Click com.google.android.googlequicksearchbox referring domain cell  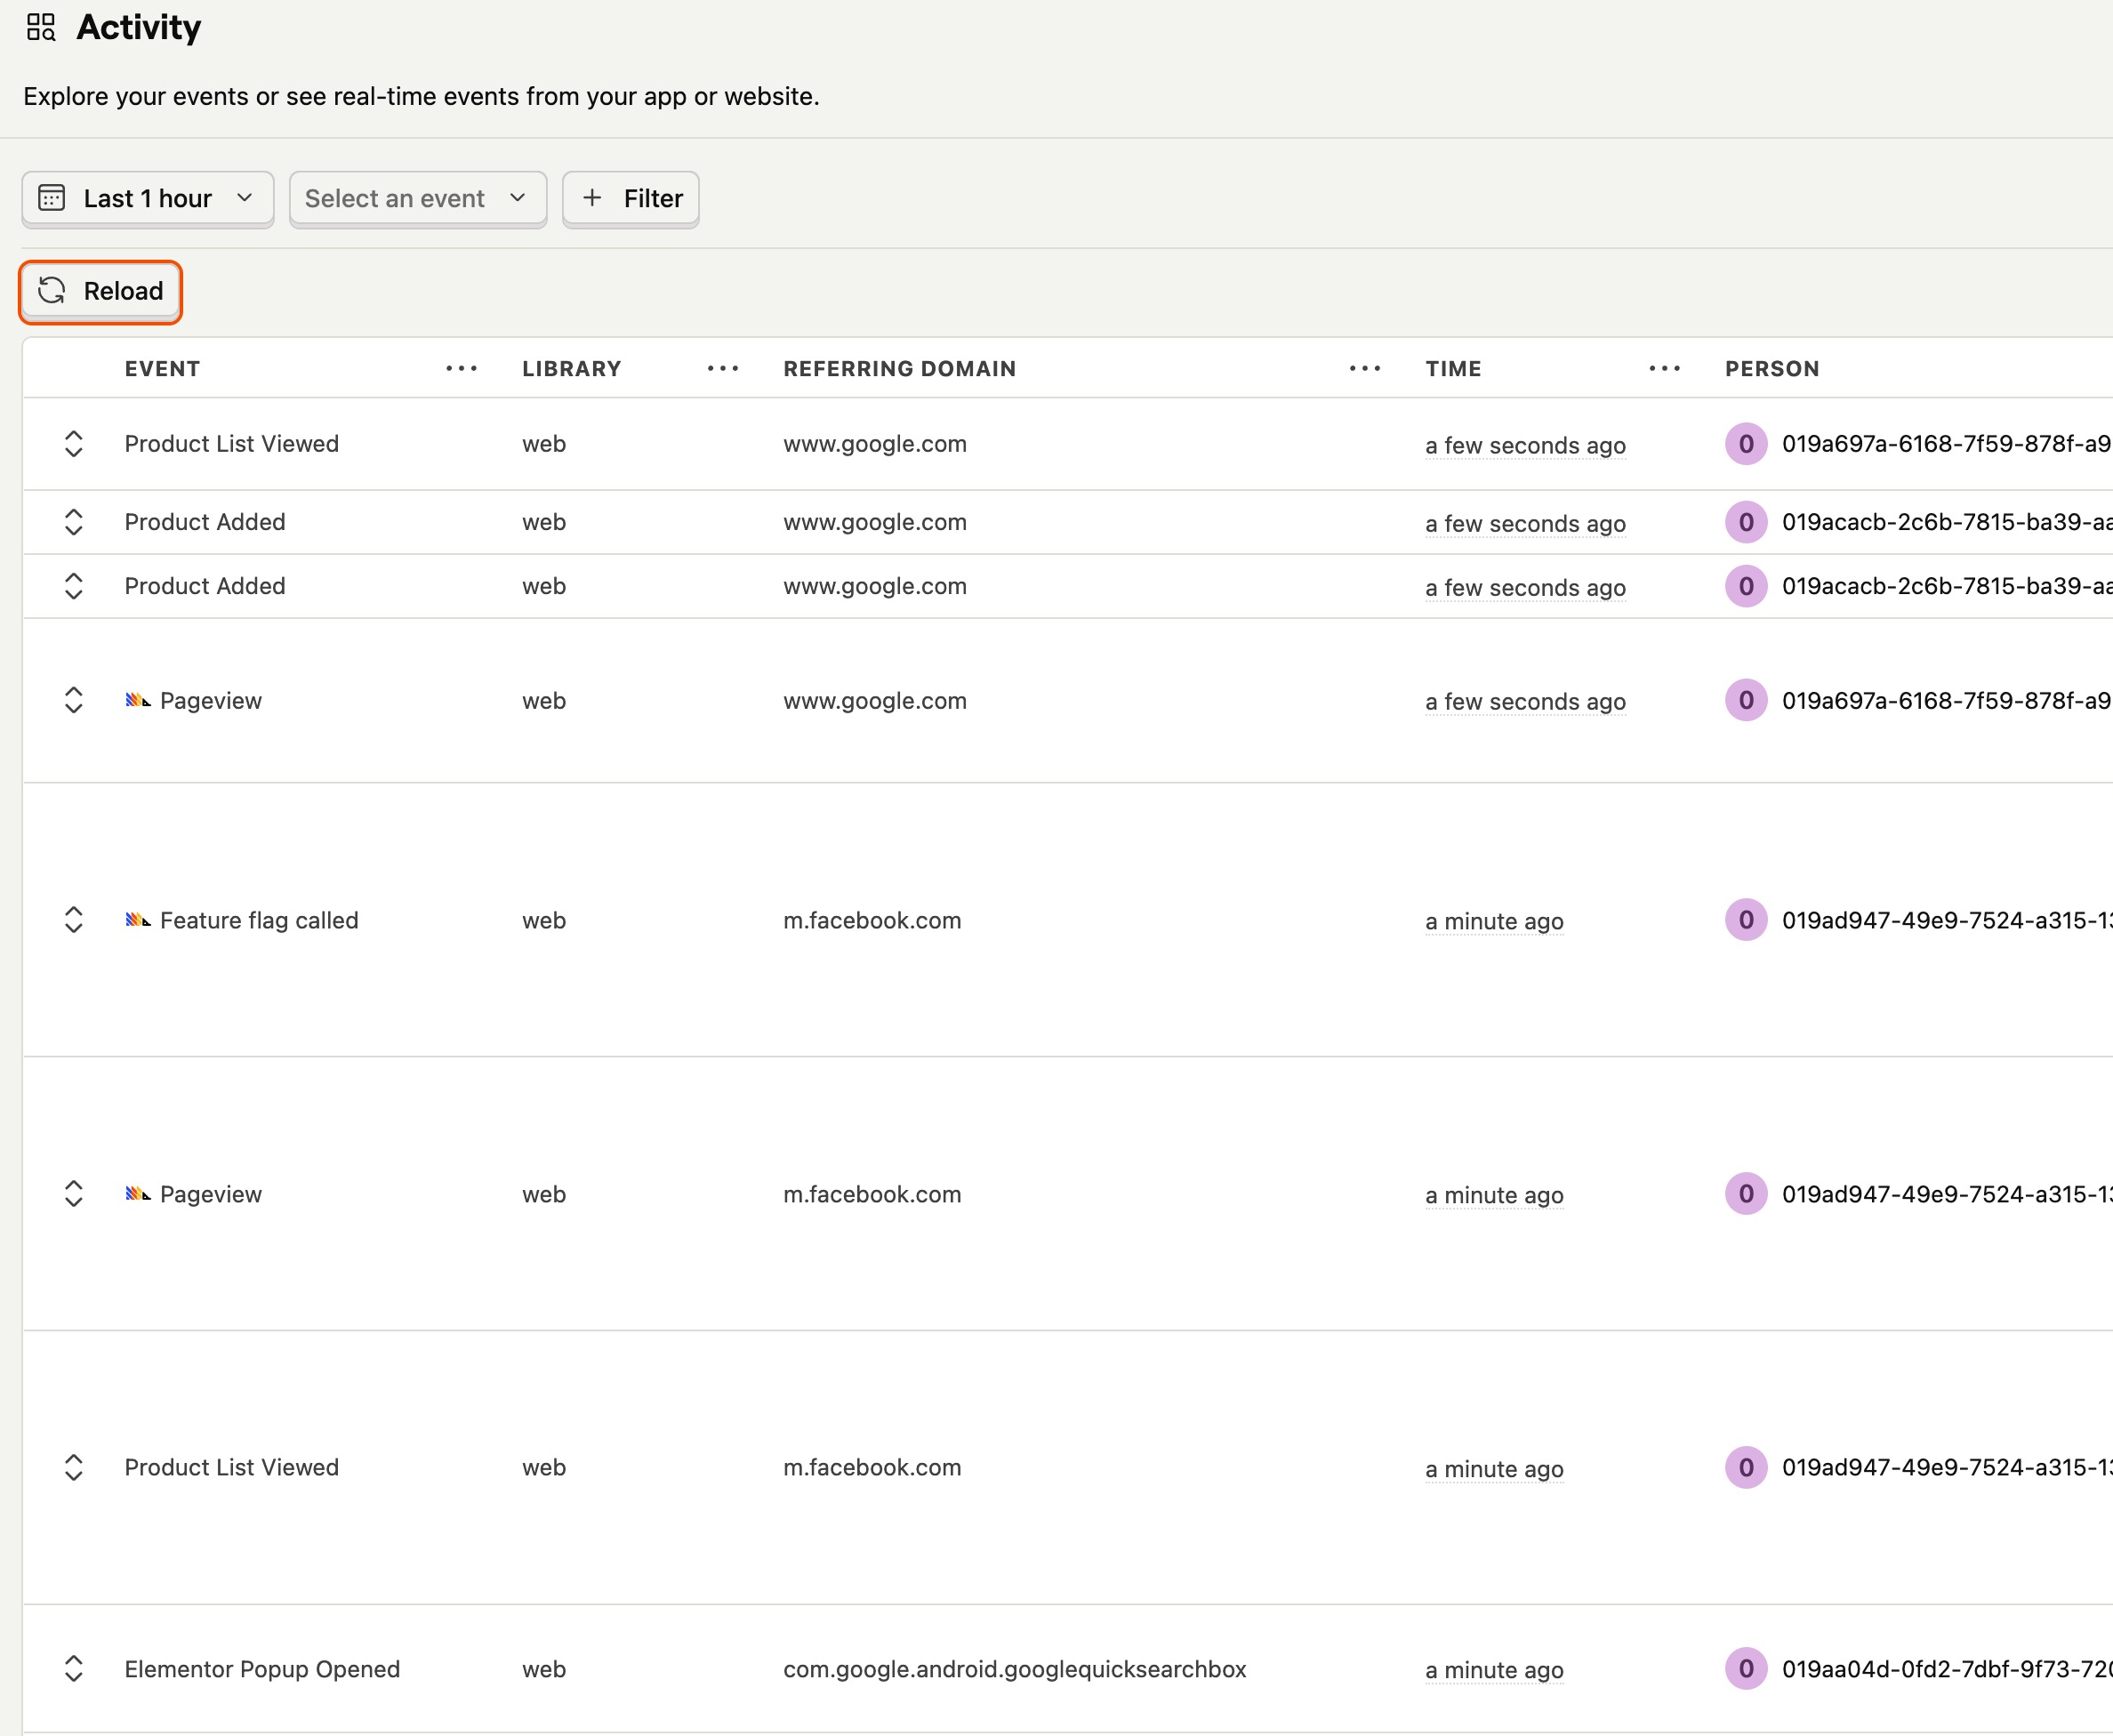(x=1014, y=1669)
